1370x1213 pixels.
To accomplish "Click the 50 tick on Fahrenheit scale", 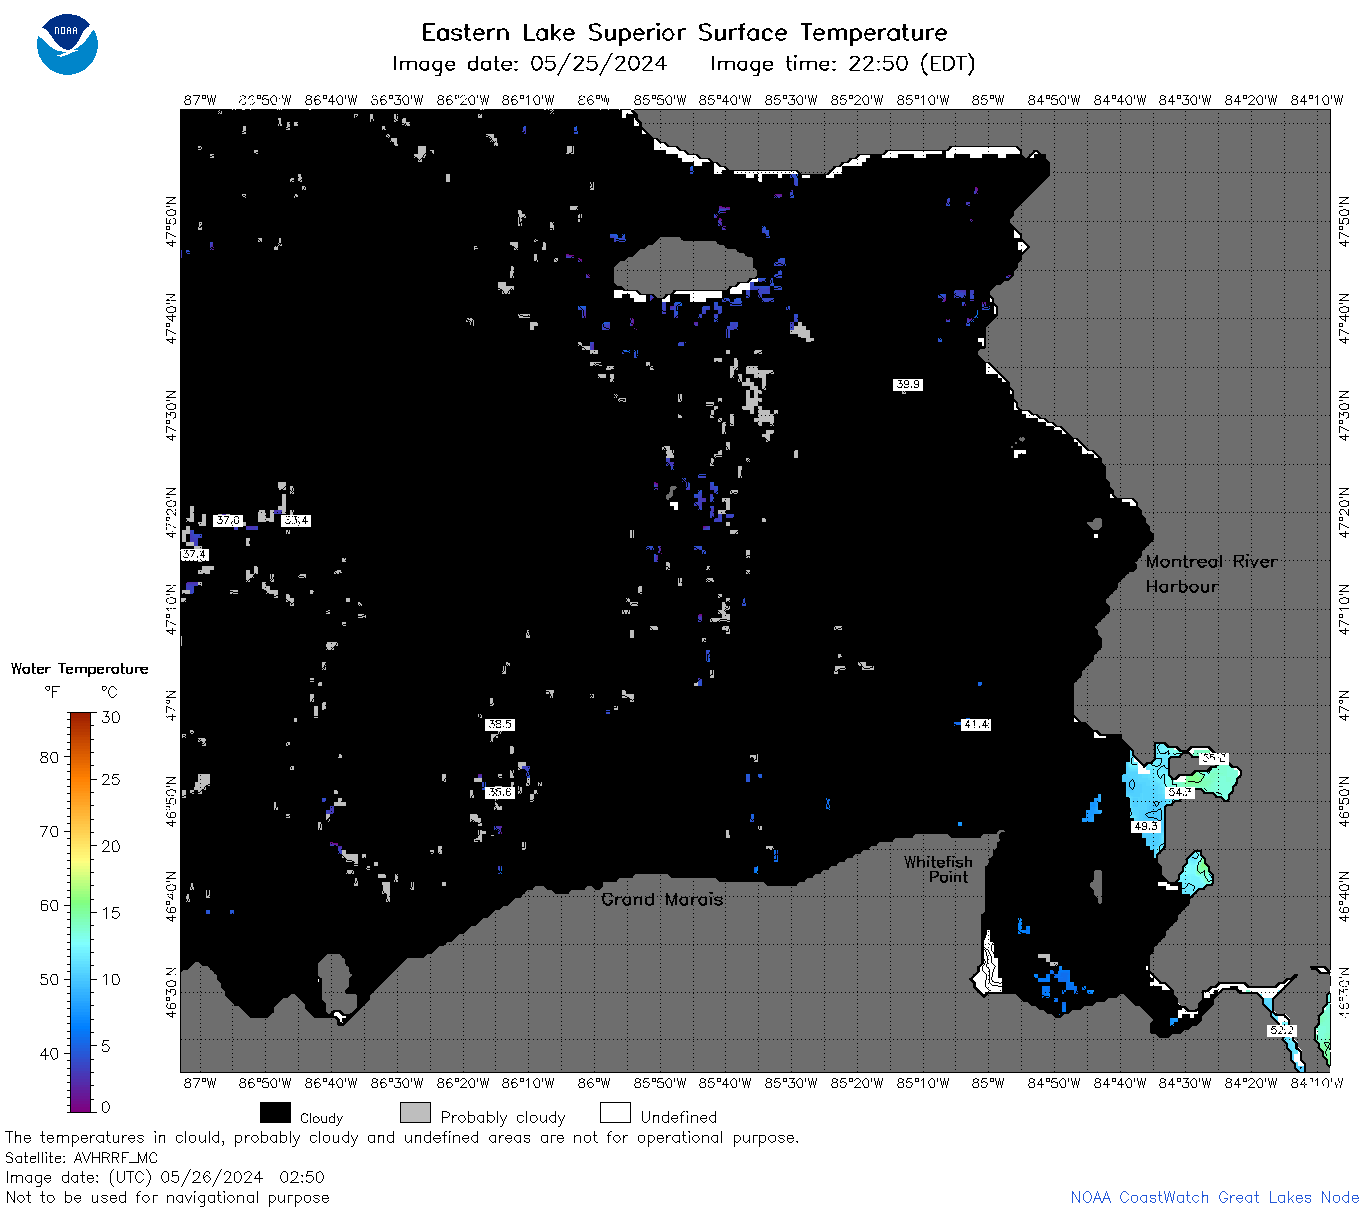I will click(49, 979).
